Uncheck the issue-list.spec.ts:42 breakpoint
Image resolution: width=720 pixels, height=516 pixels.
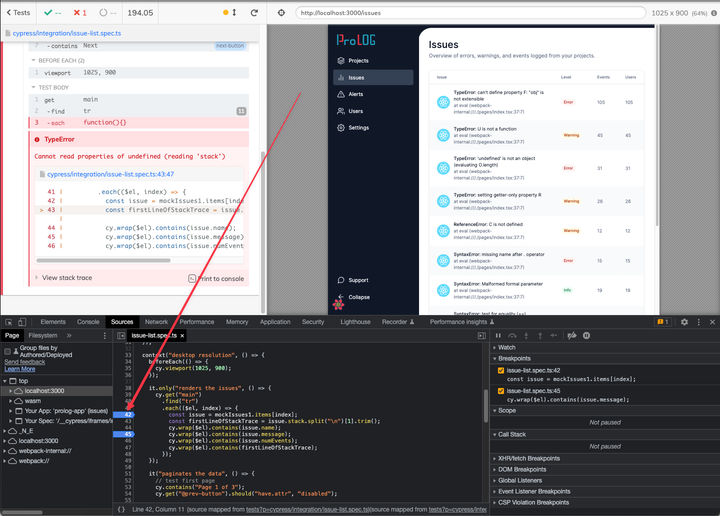(x=502, y=371)
